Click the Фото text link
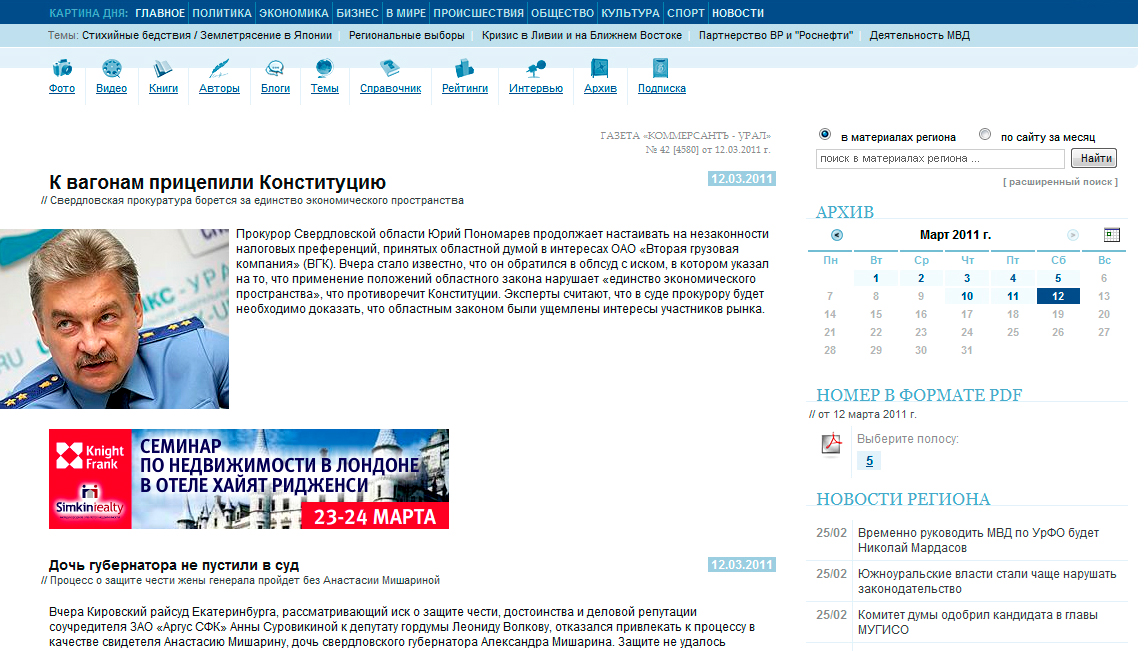The width and height of the screenshot is (1144, 651). [x=62, y=88]
